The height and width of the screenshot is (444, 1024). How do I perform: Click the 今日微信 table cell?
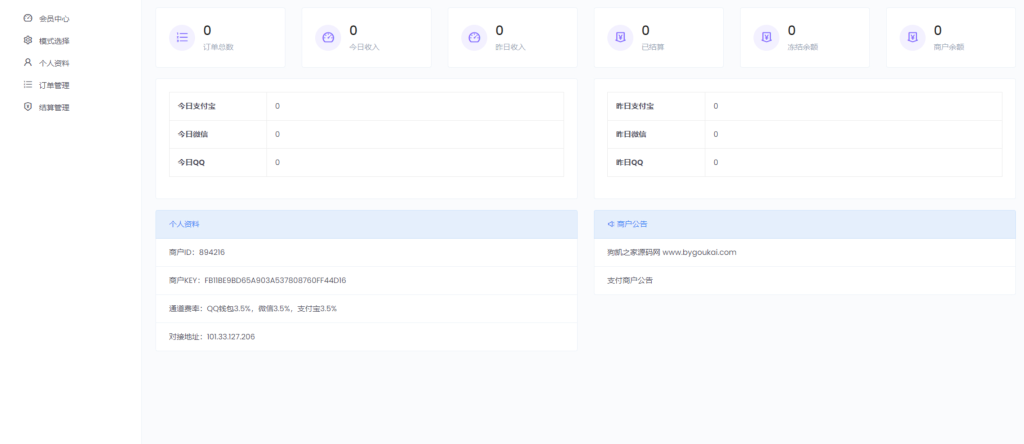pyautogui.click(x=218, y=135)
